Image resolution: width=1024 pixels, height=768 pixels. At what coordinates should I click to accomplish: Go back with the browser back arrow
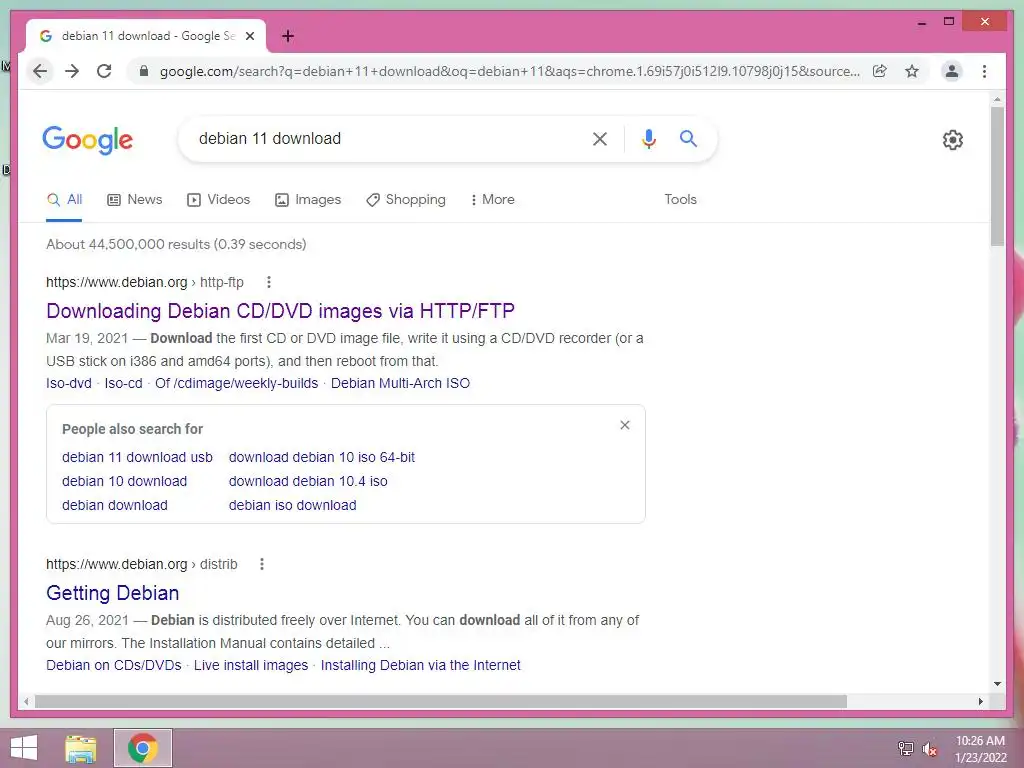(x=40, y=71)
